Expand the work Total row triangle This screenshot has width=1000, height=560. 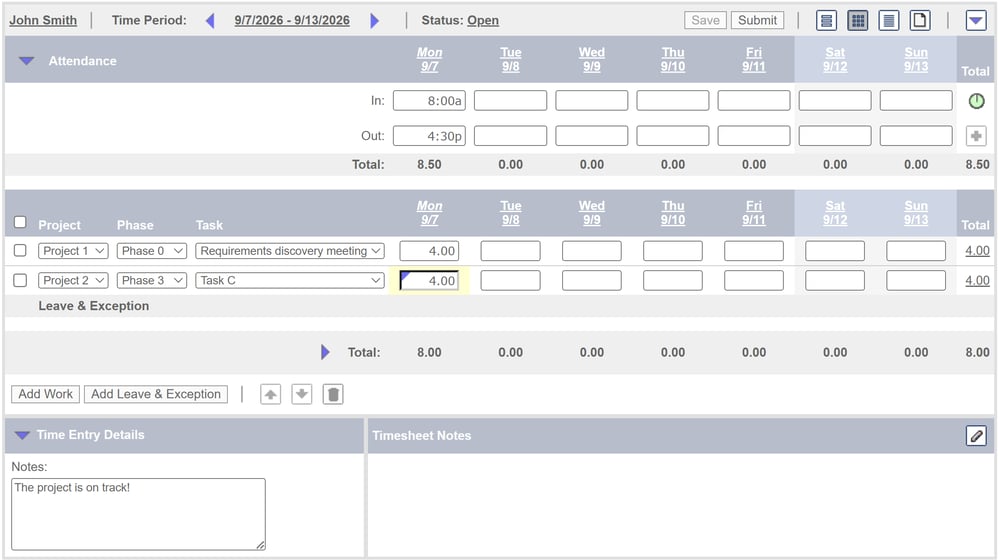click(x=325, y=352)
